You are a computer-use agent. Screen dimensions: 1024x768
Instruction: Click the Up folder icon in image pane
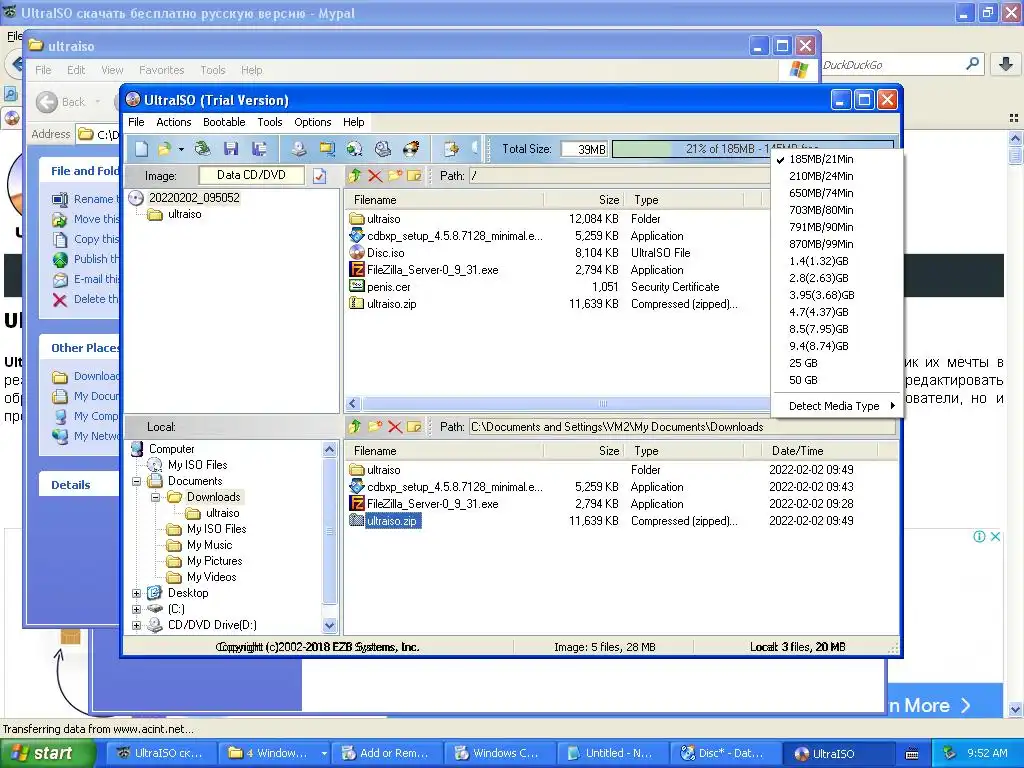(355, 175)
